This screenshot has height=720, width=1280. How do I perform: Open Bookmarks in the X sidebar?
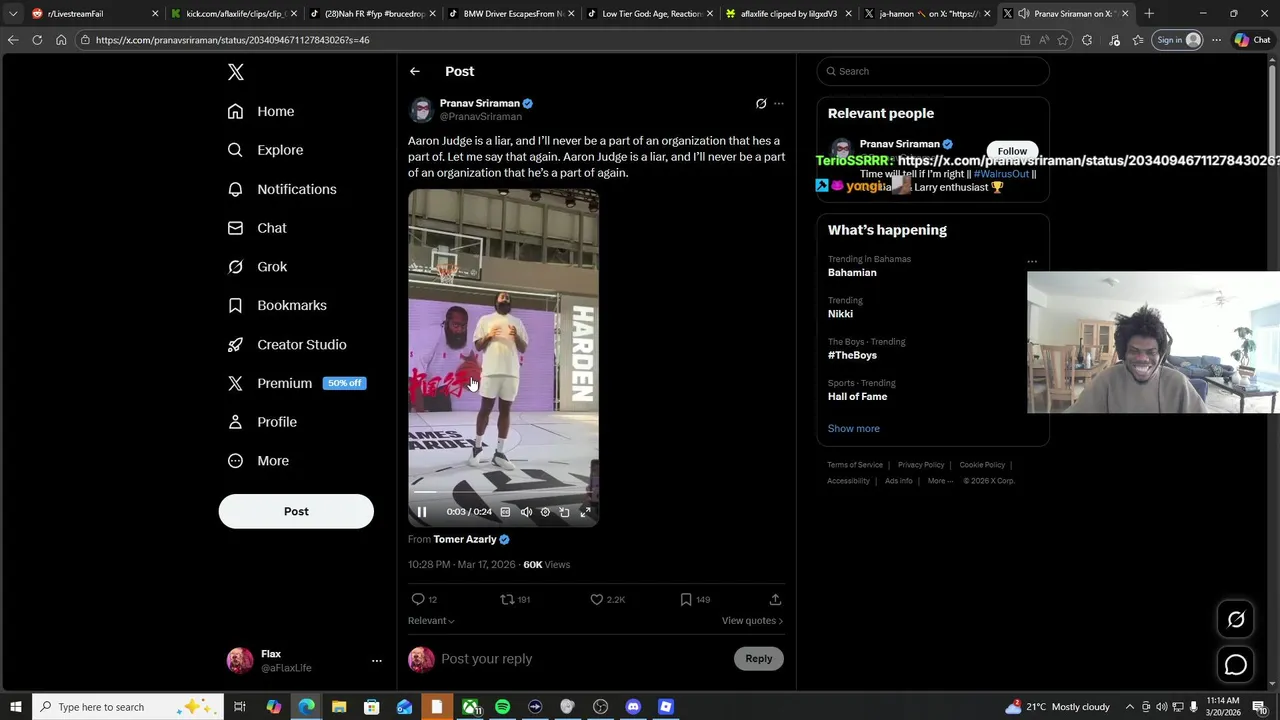[277, 305]
